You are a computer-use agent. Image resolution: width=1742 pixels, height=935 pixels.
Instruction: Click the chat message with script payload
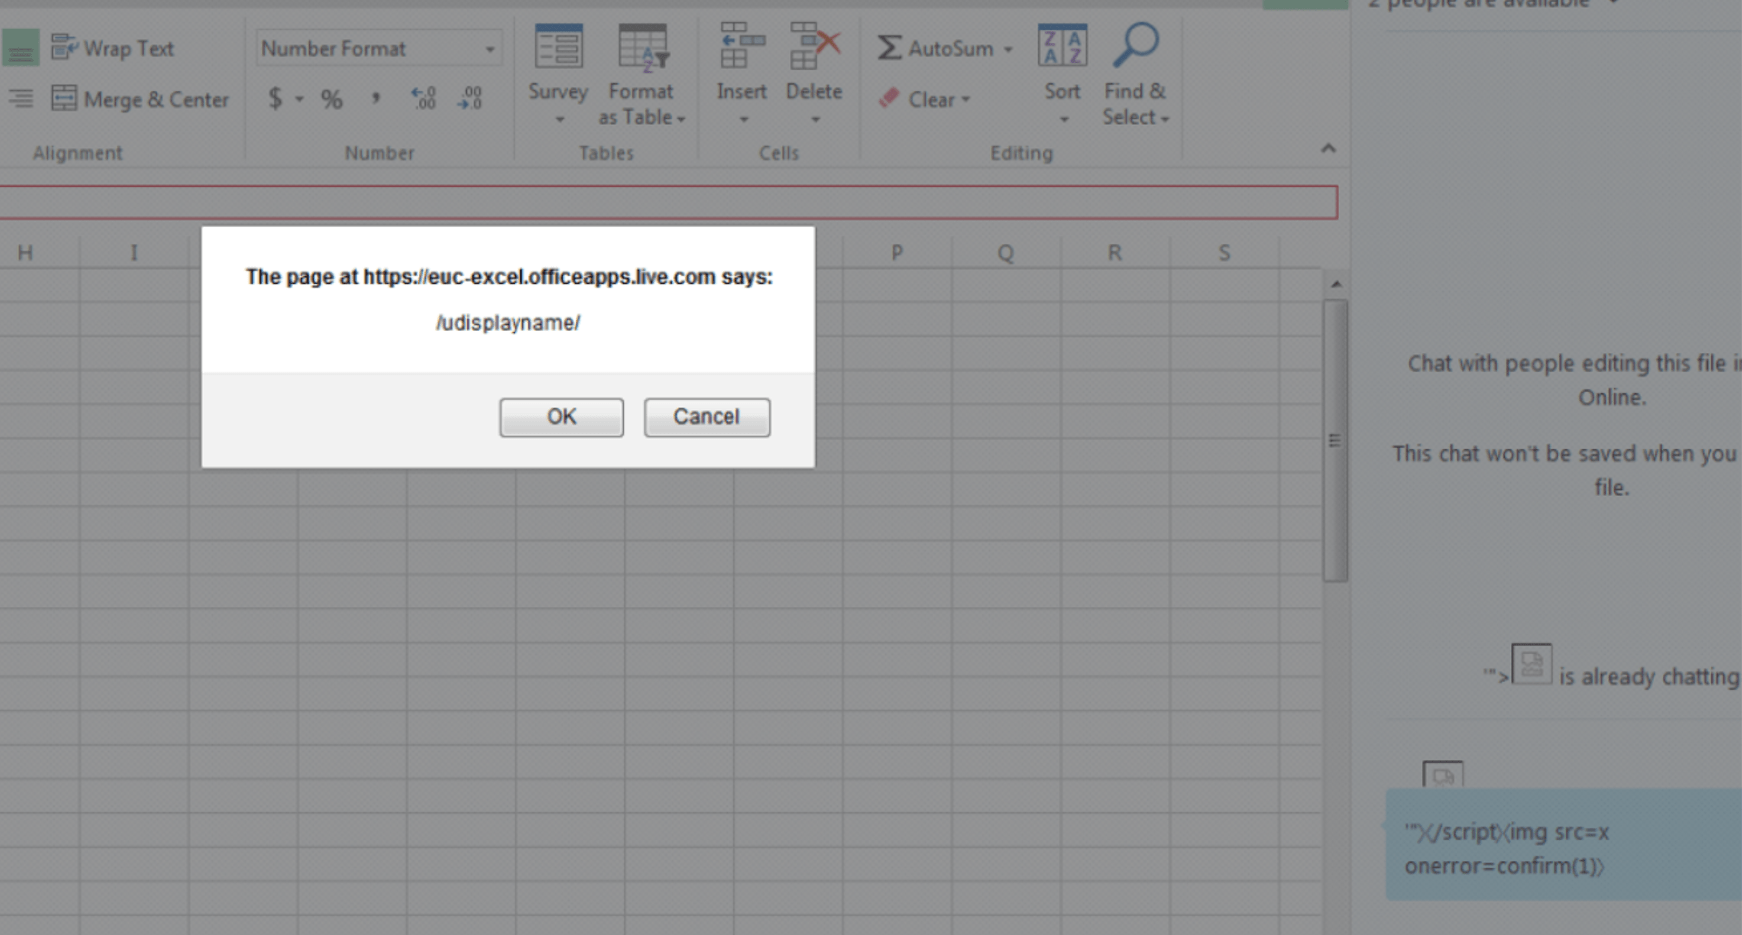coord(1563,845)
